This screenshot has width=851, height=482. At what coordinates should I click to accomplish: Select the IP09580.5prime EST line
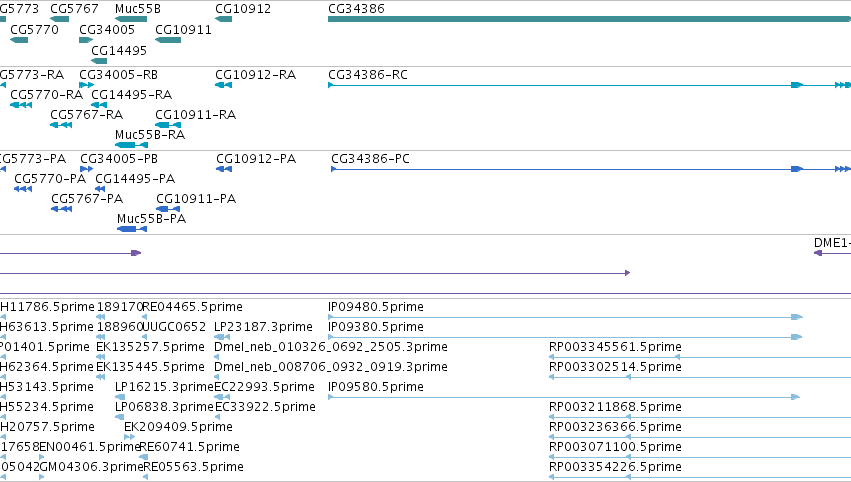tap(564, 397)
